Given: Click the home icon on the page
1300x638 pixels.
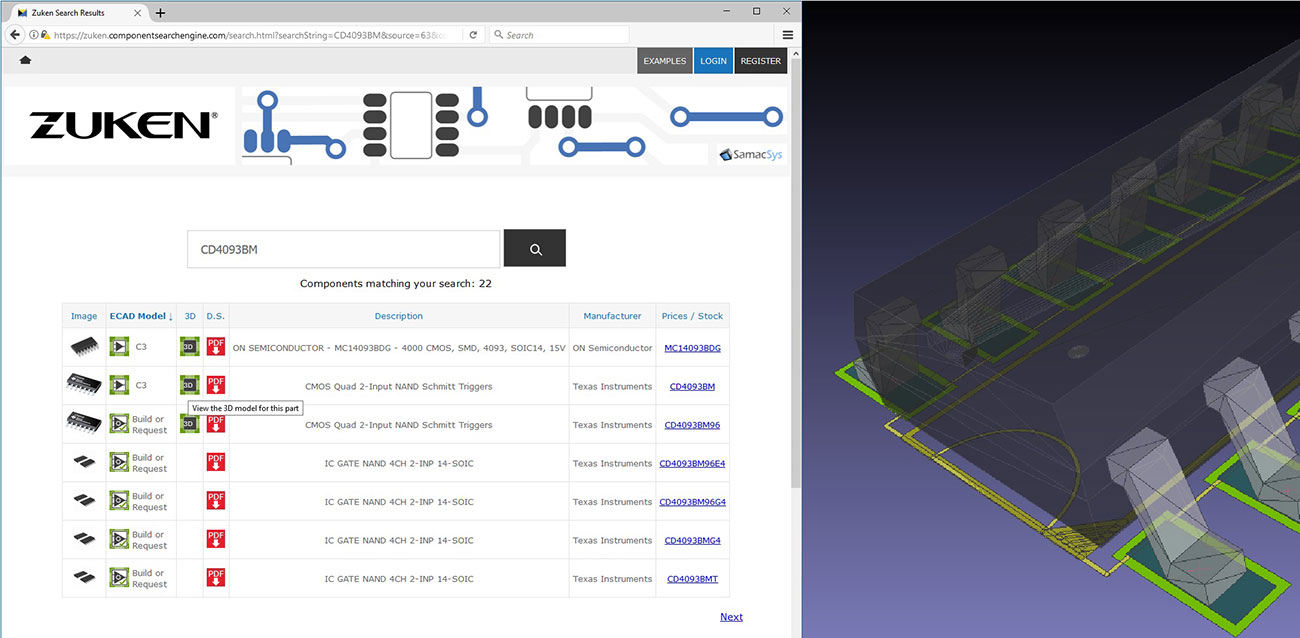Looking at the screenshot, I should coord(25,60).
